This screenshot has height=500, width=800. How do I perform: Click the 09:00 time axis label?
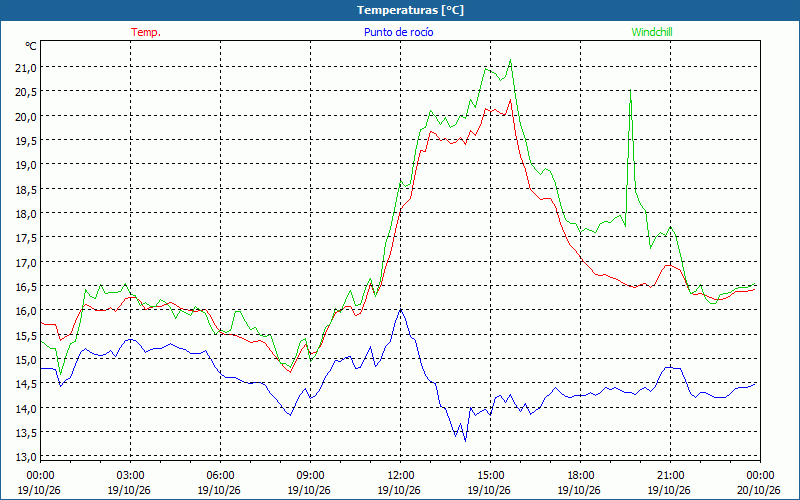(x=310, y=476)
